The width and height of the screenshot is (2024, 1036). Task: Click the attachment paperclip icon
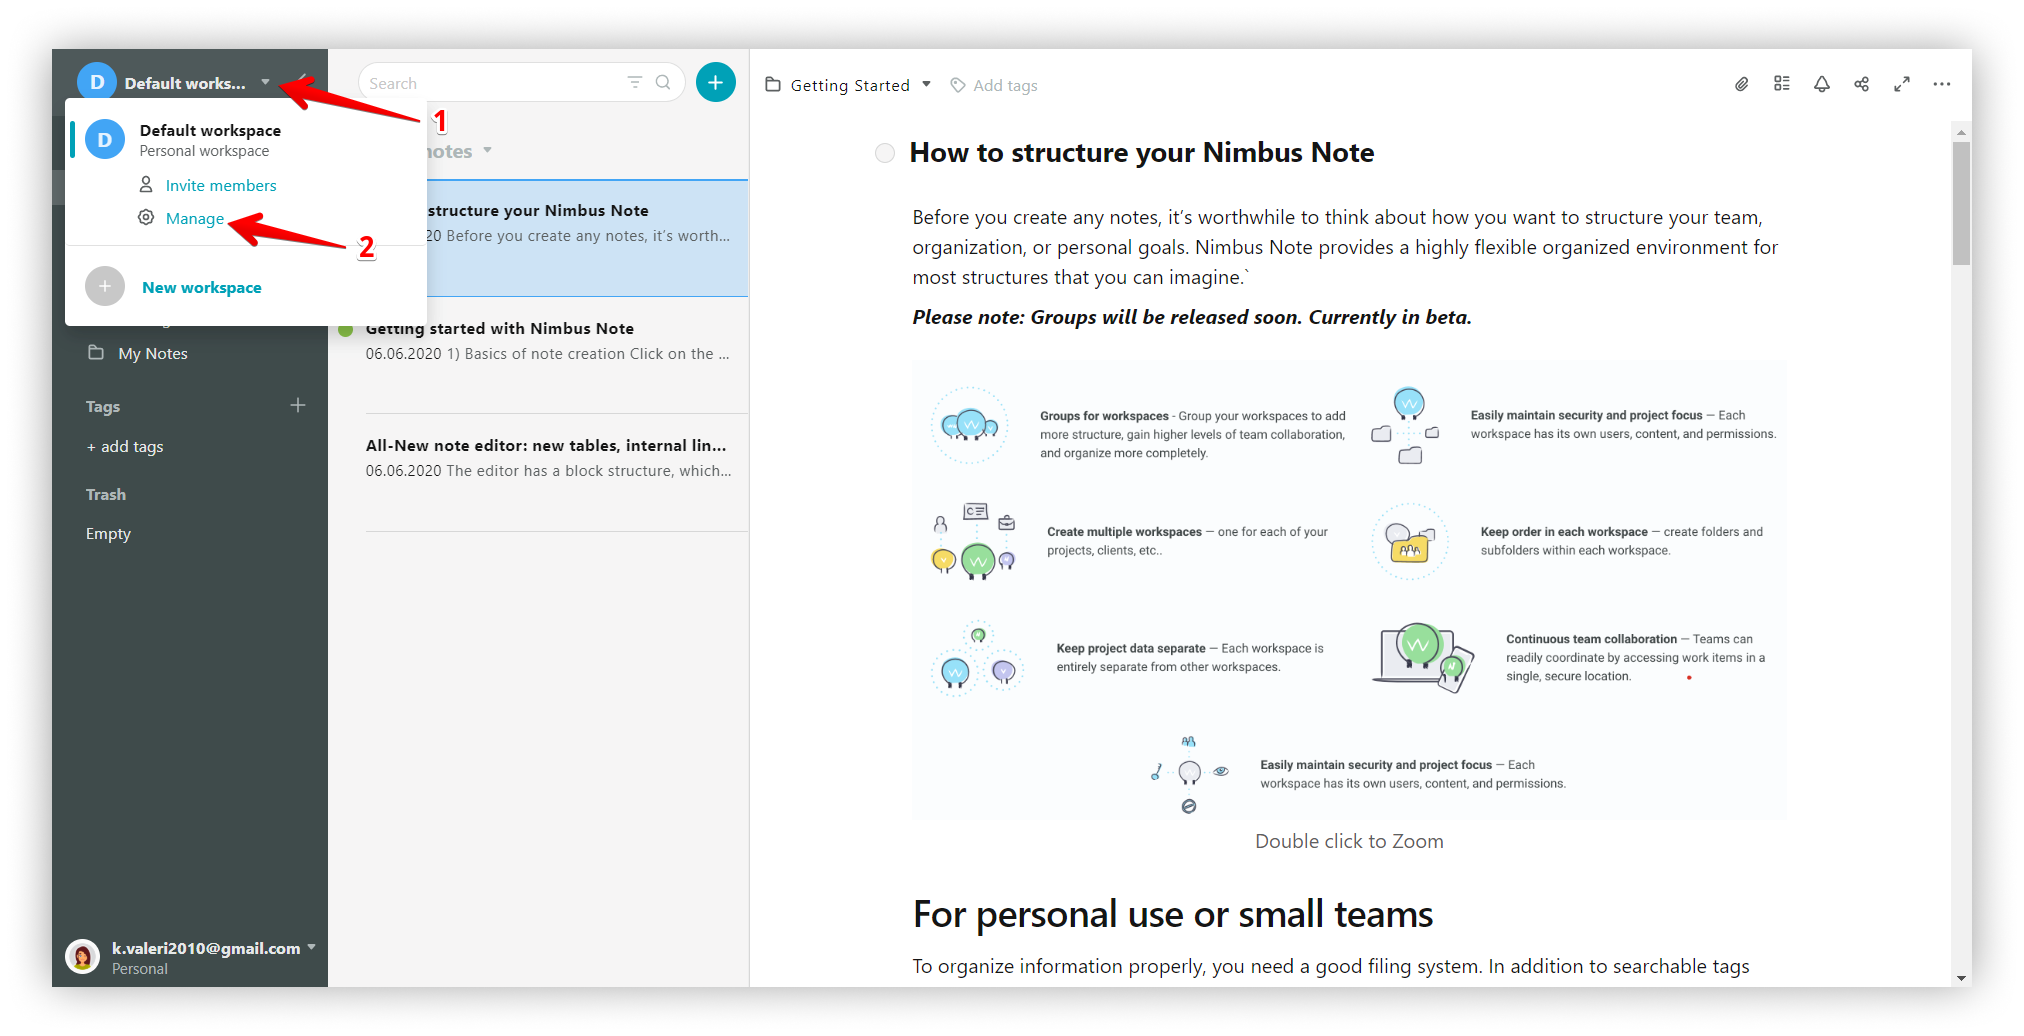pos(1742,84)
